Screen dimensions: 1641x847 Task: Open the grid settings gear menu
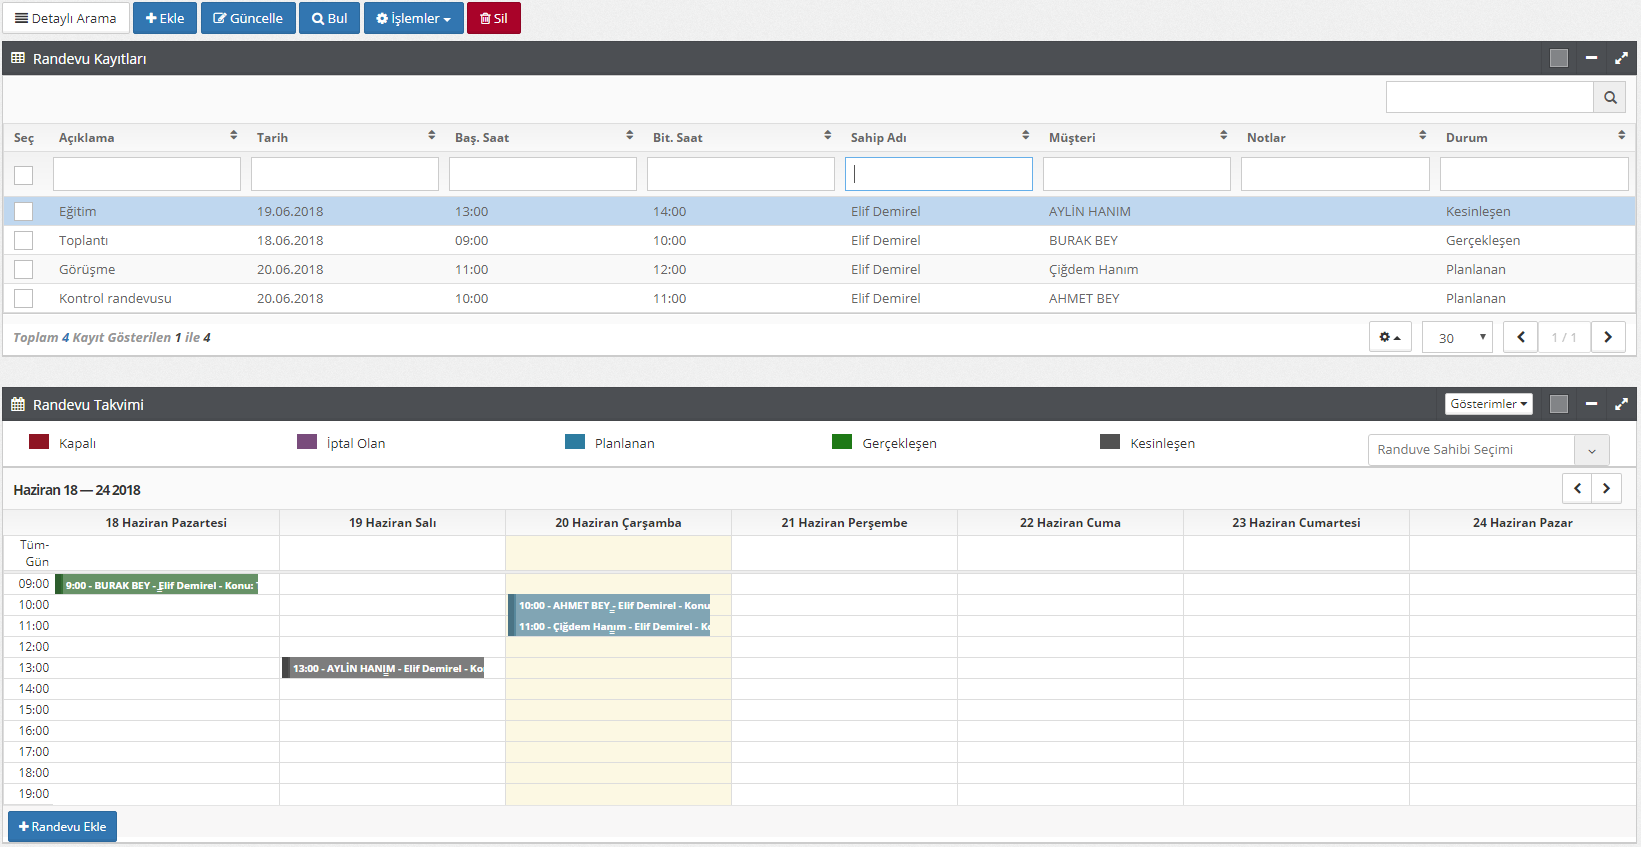coord(1390,337)
